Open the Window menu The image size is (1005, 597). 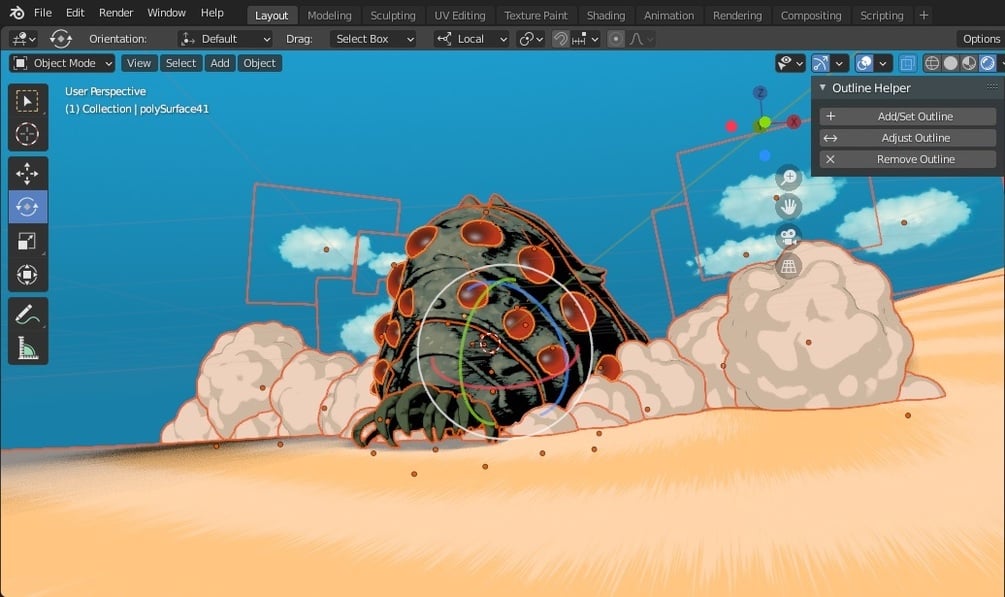click(167, 13)
